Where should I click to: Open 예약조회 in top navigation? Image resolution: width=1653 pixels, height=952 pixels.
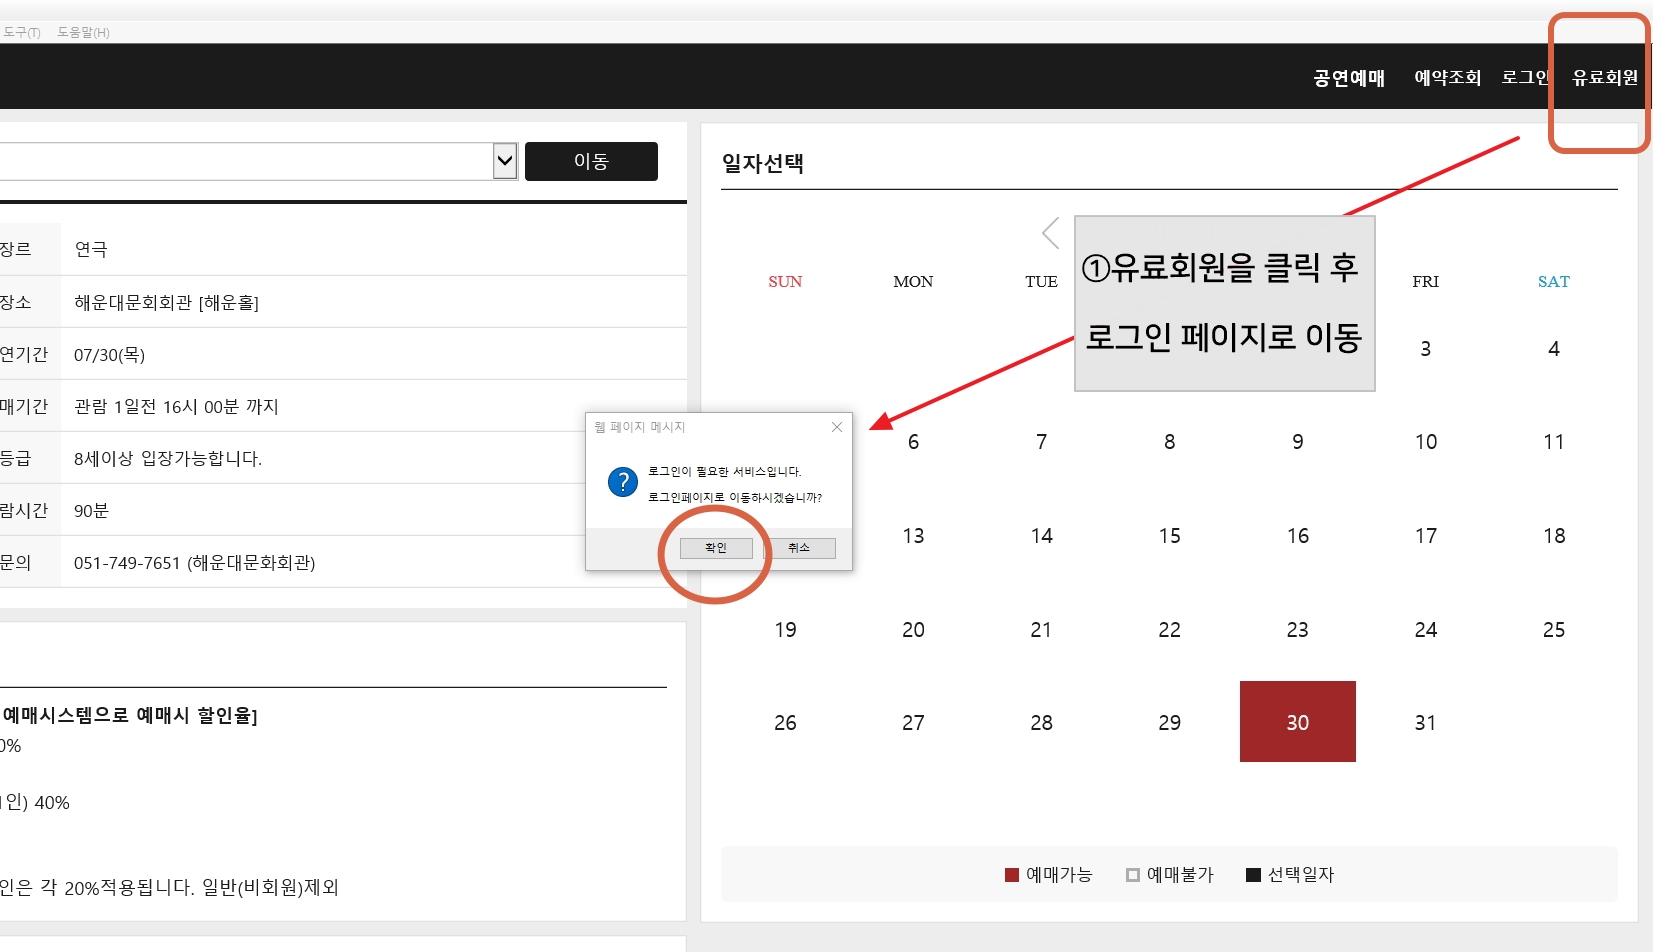click(1447, 78)
